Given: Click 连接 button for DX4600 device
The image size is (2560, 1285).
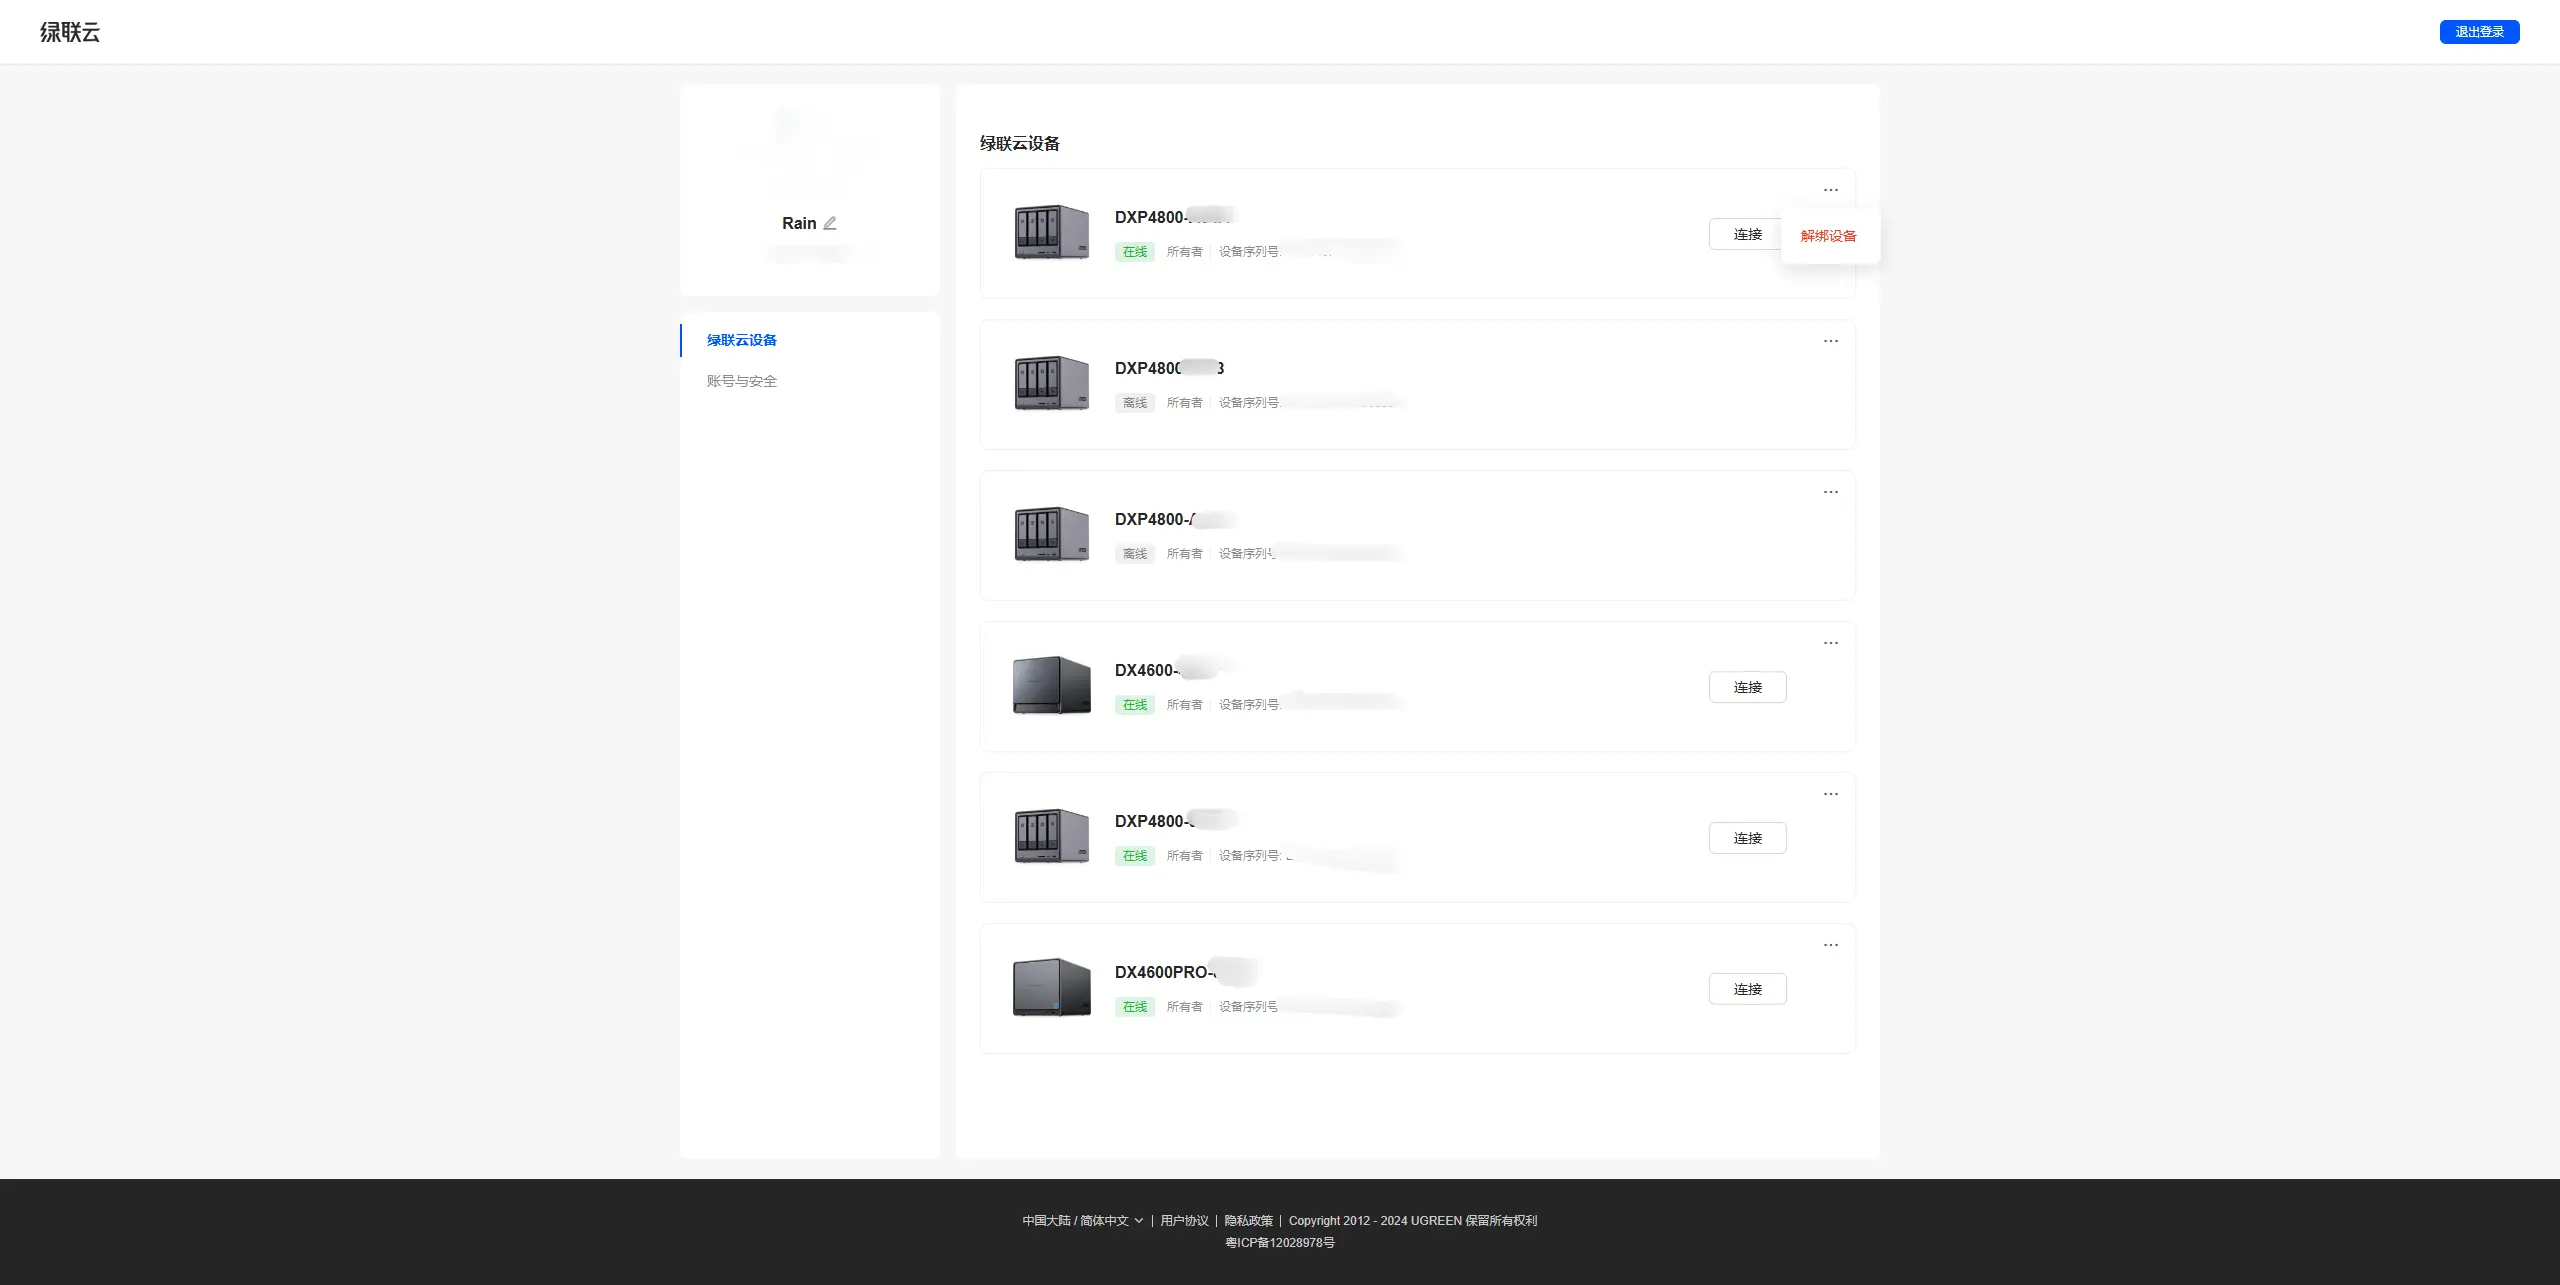Looking at the screenshot, I should [1746, 687].
